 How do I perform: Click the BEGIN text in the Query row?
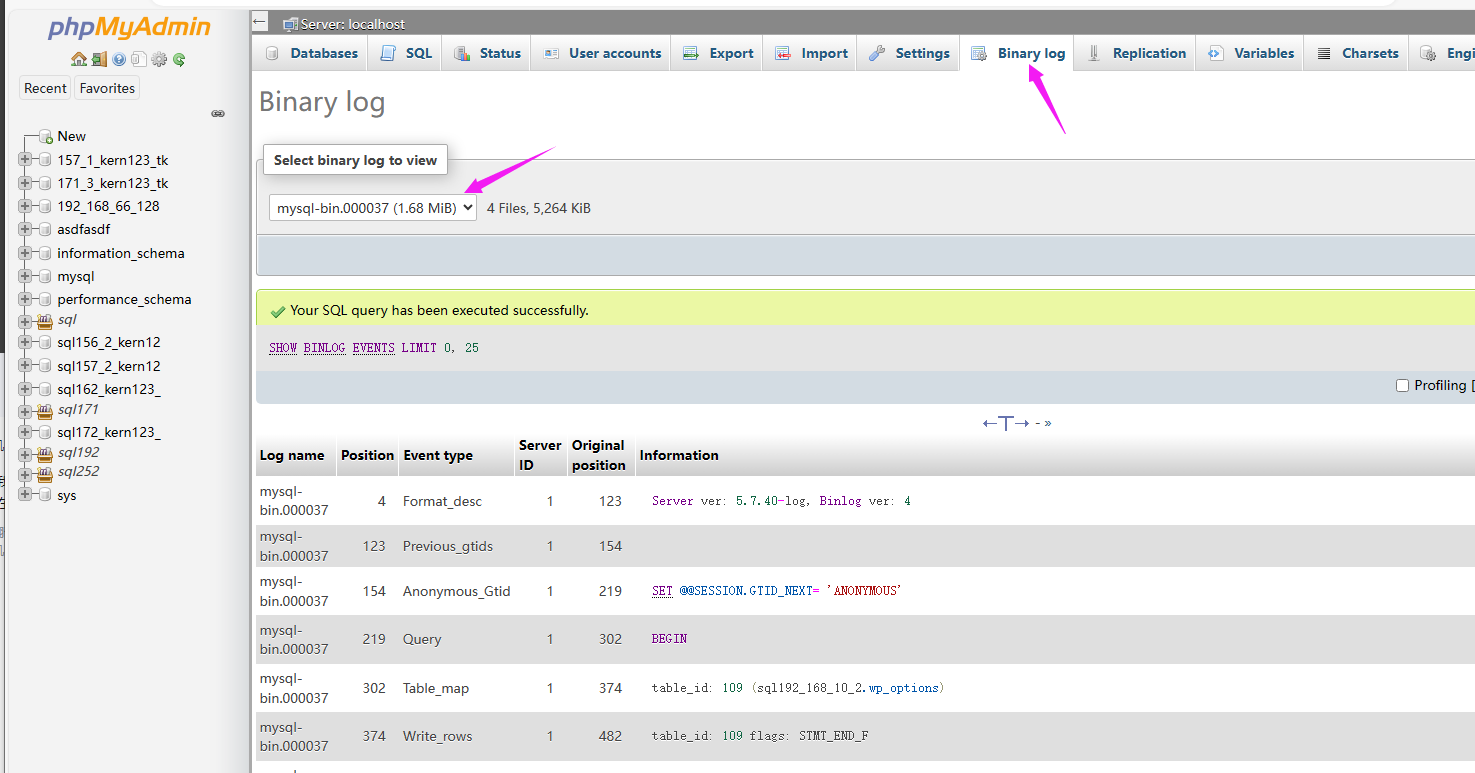pos(669,639)
